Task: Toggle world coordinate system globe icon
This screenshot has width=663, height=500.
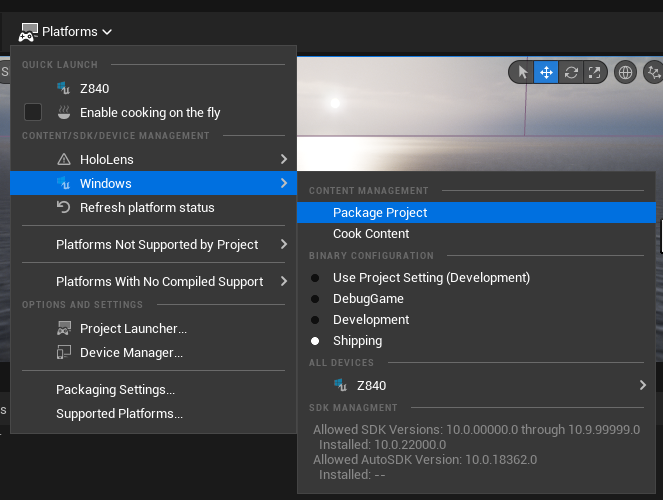Action: click(x=626, y=72)
